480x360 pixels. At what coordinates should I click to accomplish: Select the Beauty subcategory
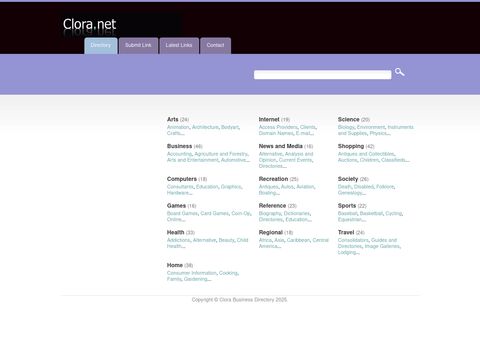coord(227,240)
